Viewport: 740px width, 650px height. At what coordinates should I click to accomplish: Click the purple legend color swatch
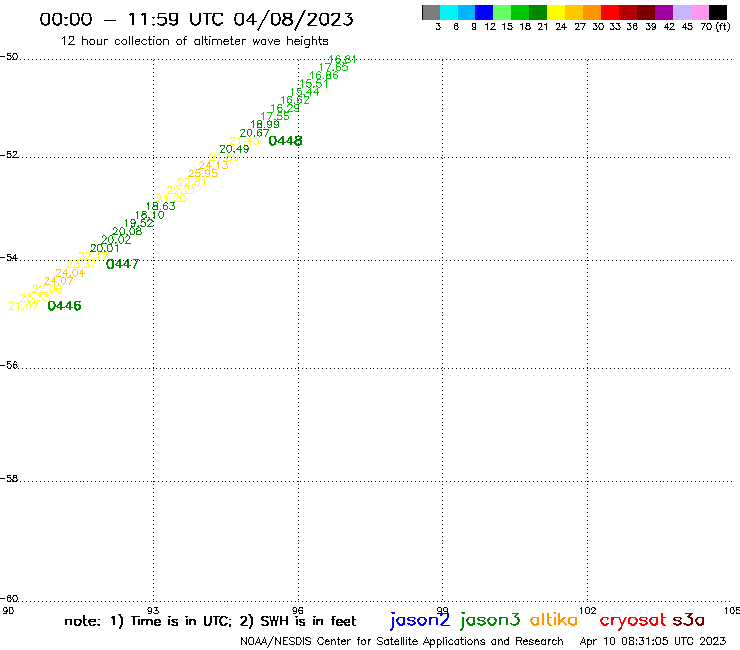click(664, 13)
